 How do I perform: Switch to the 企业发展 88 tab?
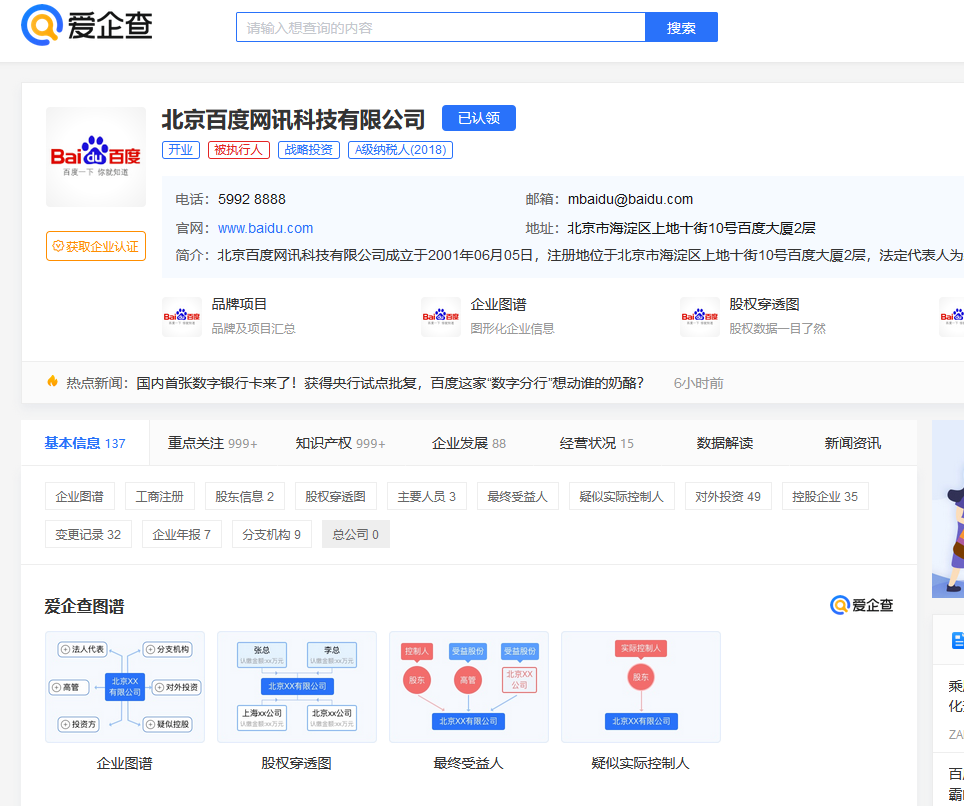tap(468, 443)
